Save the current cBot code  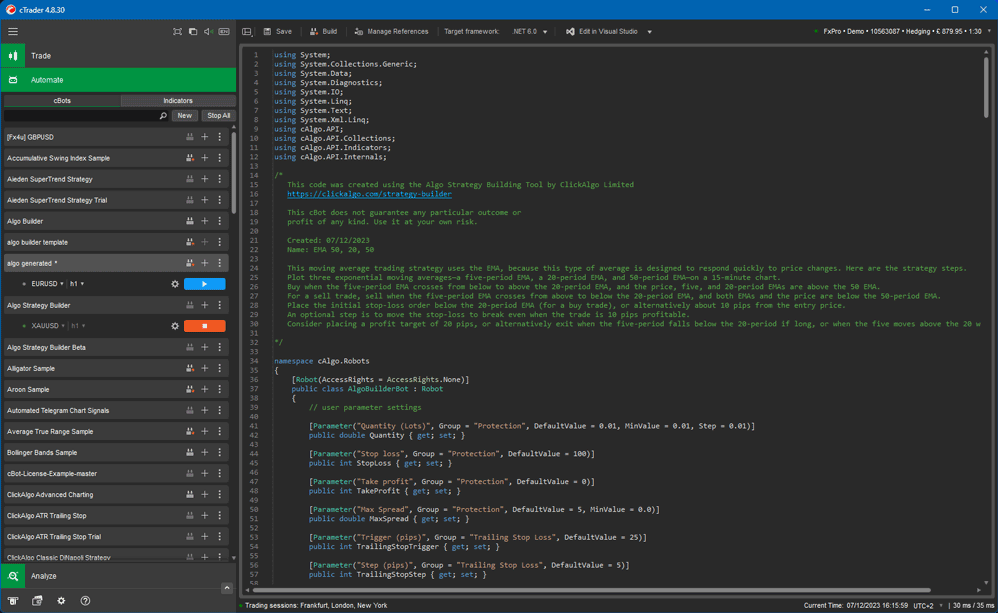click(278, 31)
